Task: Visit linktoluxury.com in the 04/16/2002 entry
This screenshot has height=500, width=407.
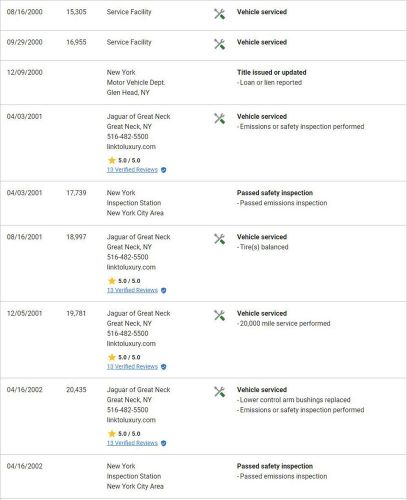Action: 131,420
